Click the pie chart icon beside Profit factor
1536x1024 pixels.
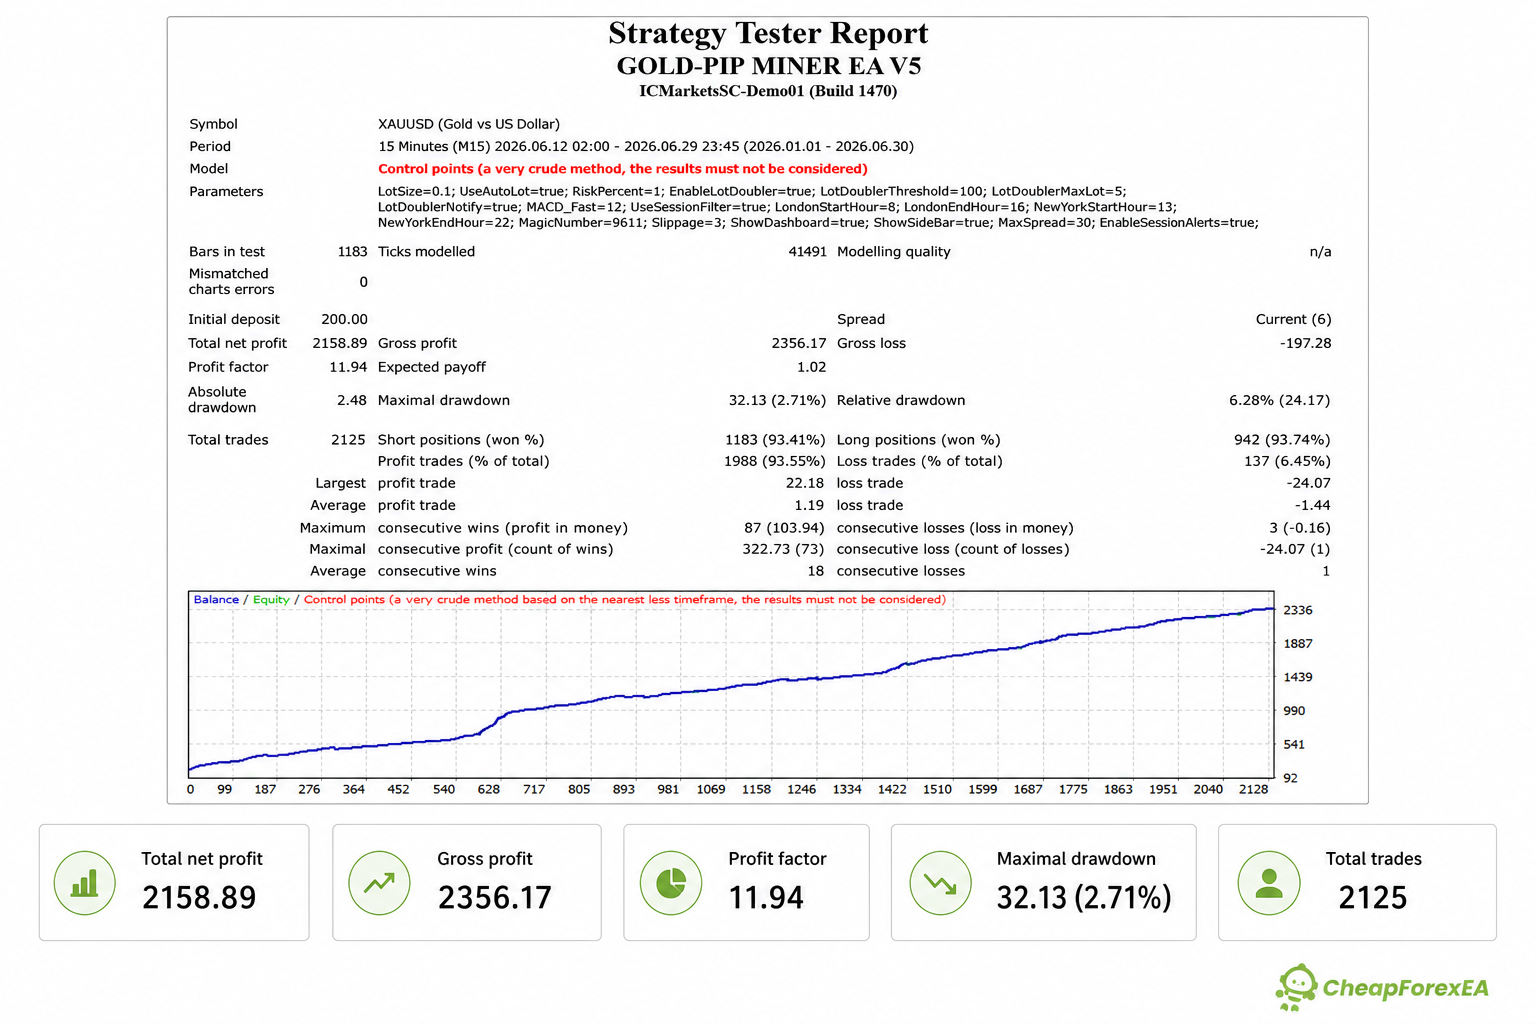[x=671, y=883]
